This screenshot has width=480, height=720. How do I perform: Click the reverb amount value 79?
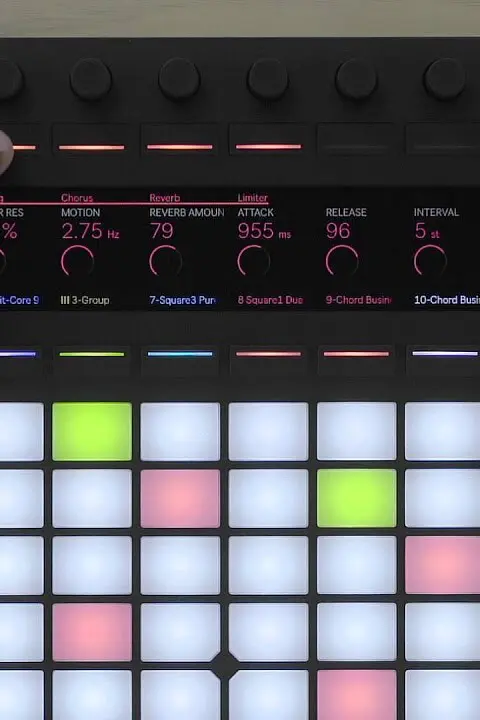tap(161, 231)
